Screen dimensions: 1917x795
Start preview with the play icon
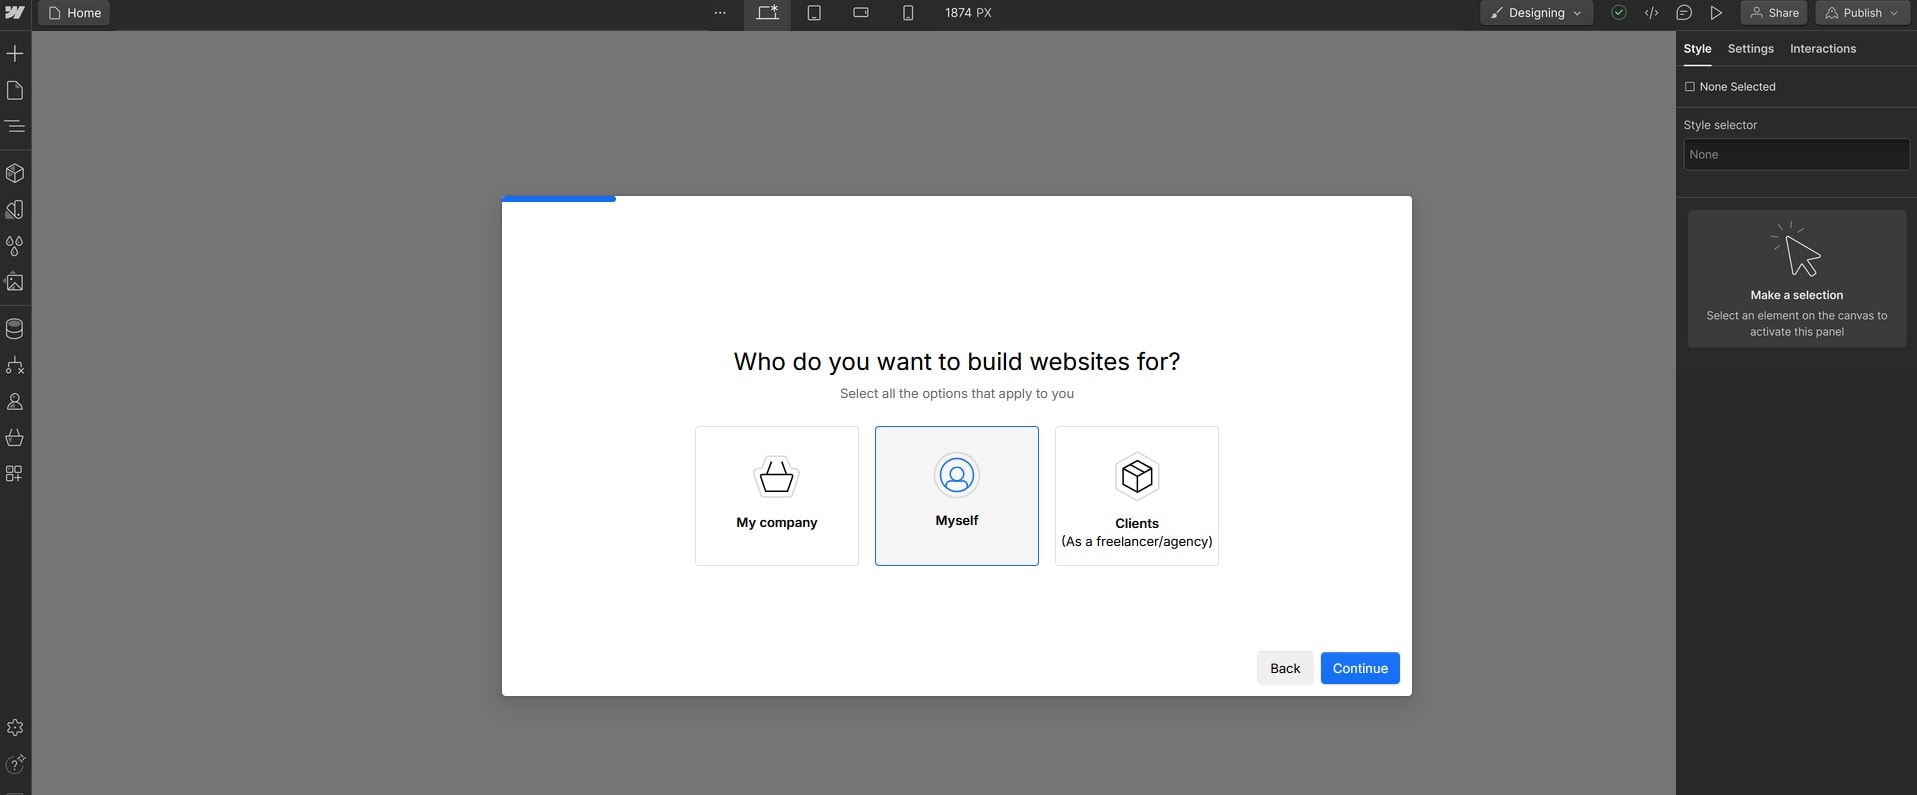click(x=1716, y=13)
